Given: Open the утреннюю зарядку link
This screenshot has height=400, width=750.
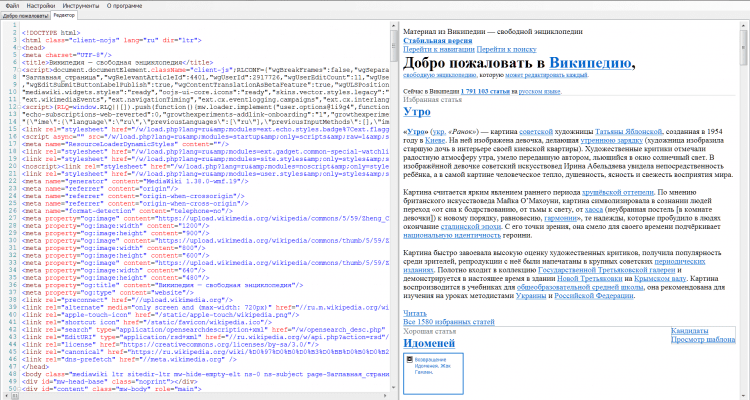Looking at the screenshot, I should click(x=611, y=141).
